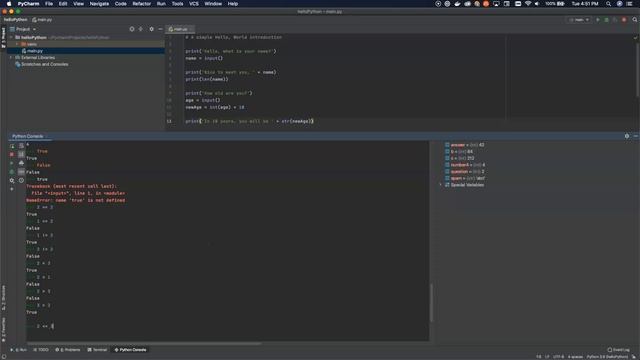
Task: Open the Project tool window side tab
Action: pos(3,38)
